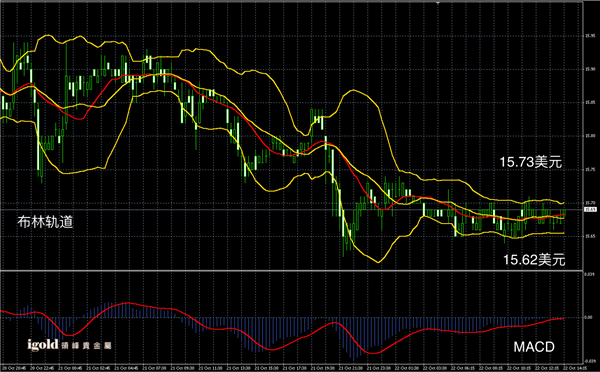Click the small chart-shift triangle at top

[x=438, y=2]
